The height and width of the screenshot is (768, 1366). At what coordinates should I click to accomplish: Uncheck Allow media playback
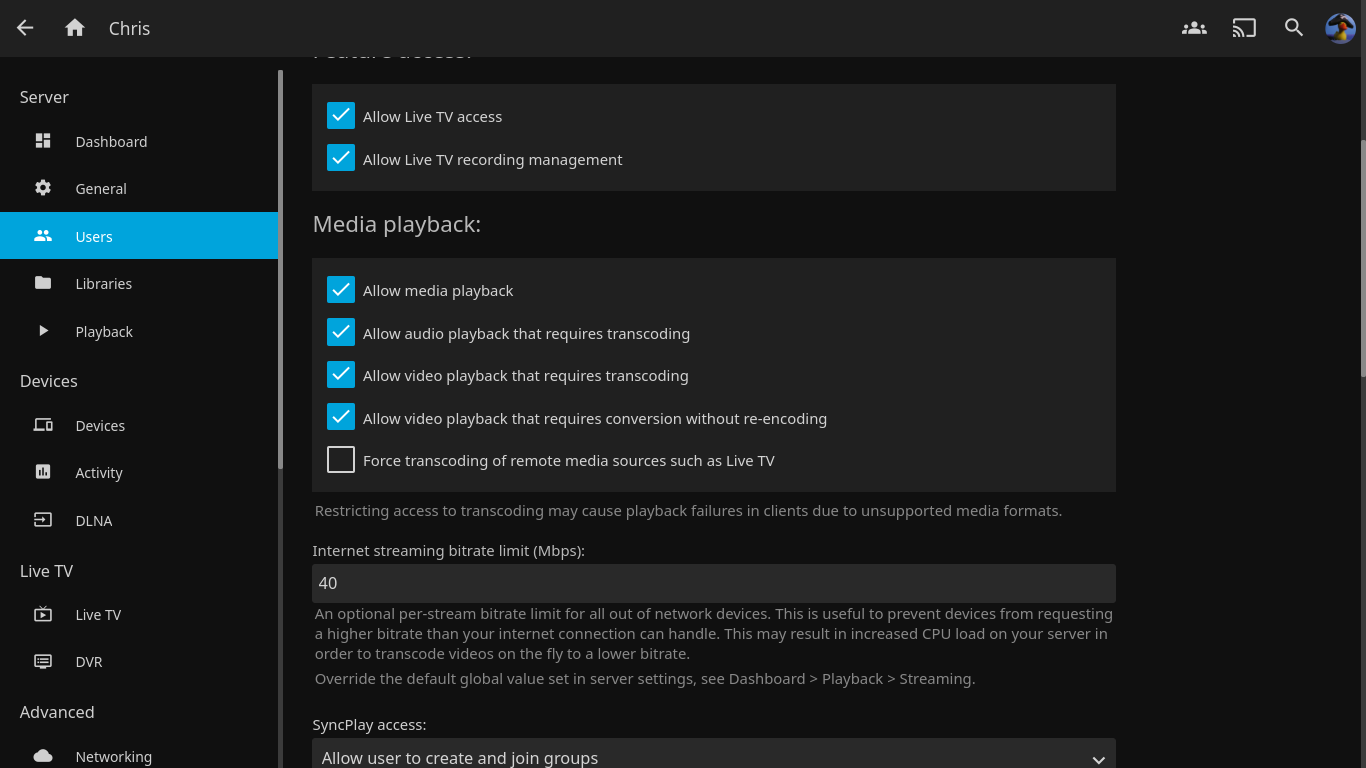pos(341,290)
